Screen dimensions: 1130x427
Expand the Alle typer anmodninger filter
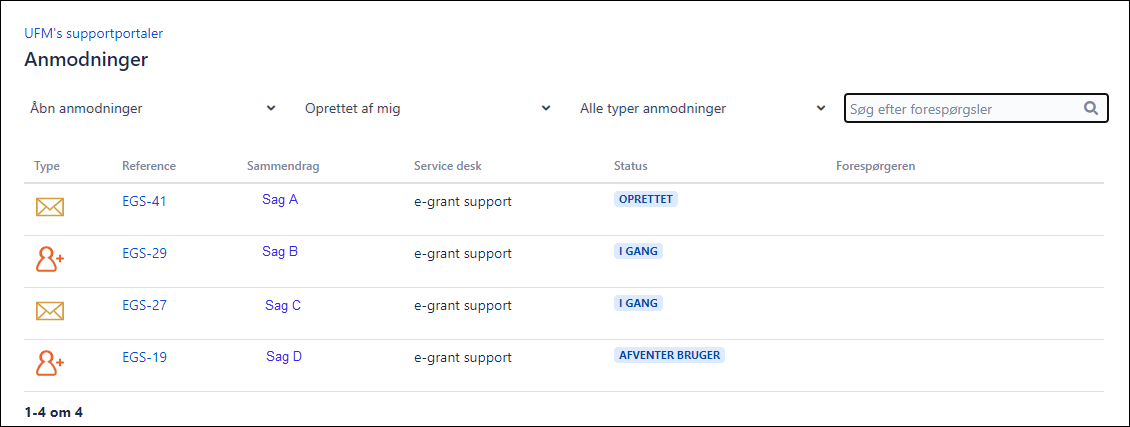702,108
